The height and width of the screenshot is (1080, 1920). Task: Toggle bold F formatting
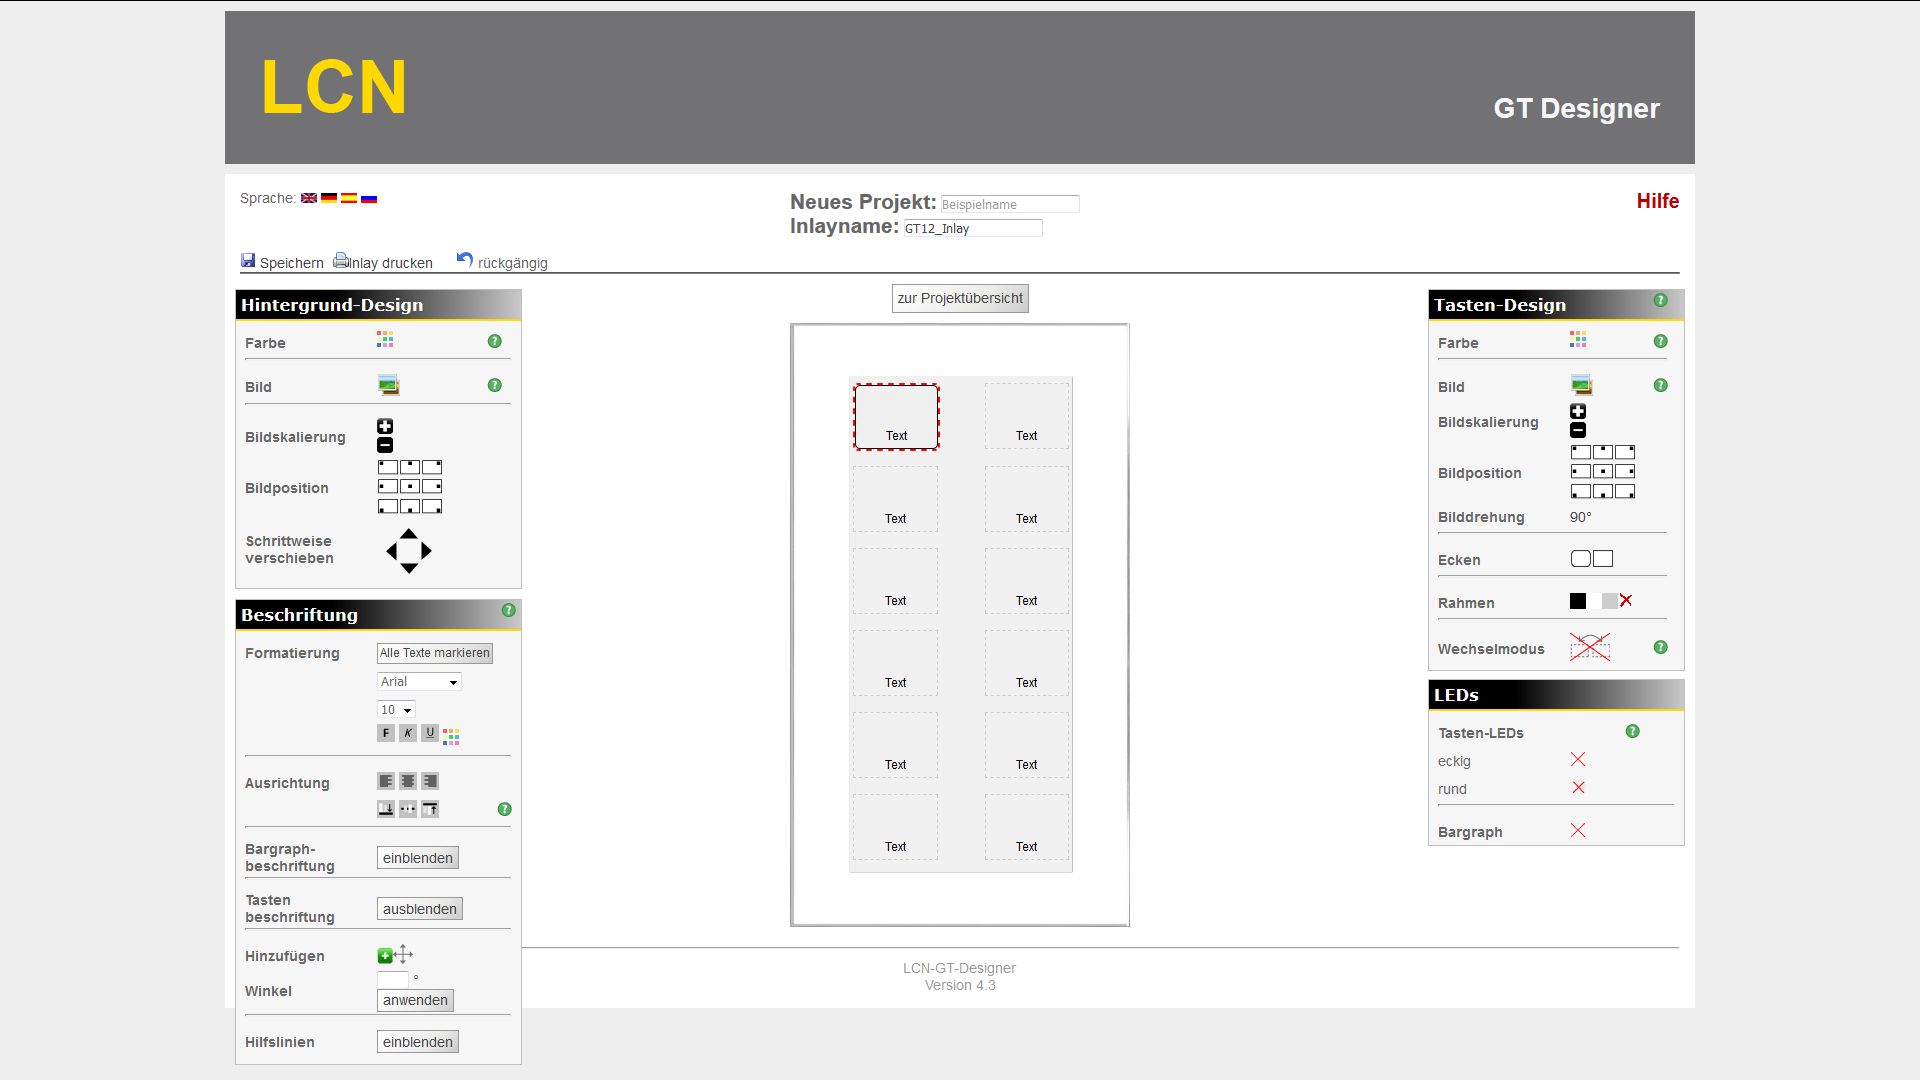coord(386,733)
